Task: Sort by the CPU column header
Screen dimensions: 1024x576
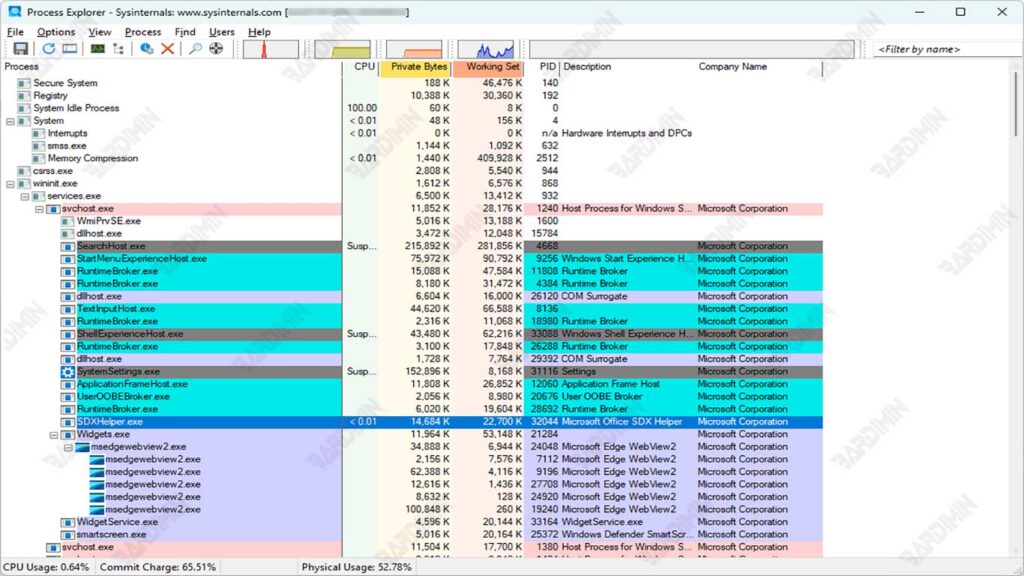Action: click(x=361, y=67)
